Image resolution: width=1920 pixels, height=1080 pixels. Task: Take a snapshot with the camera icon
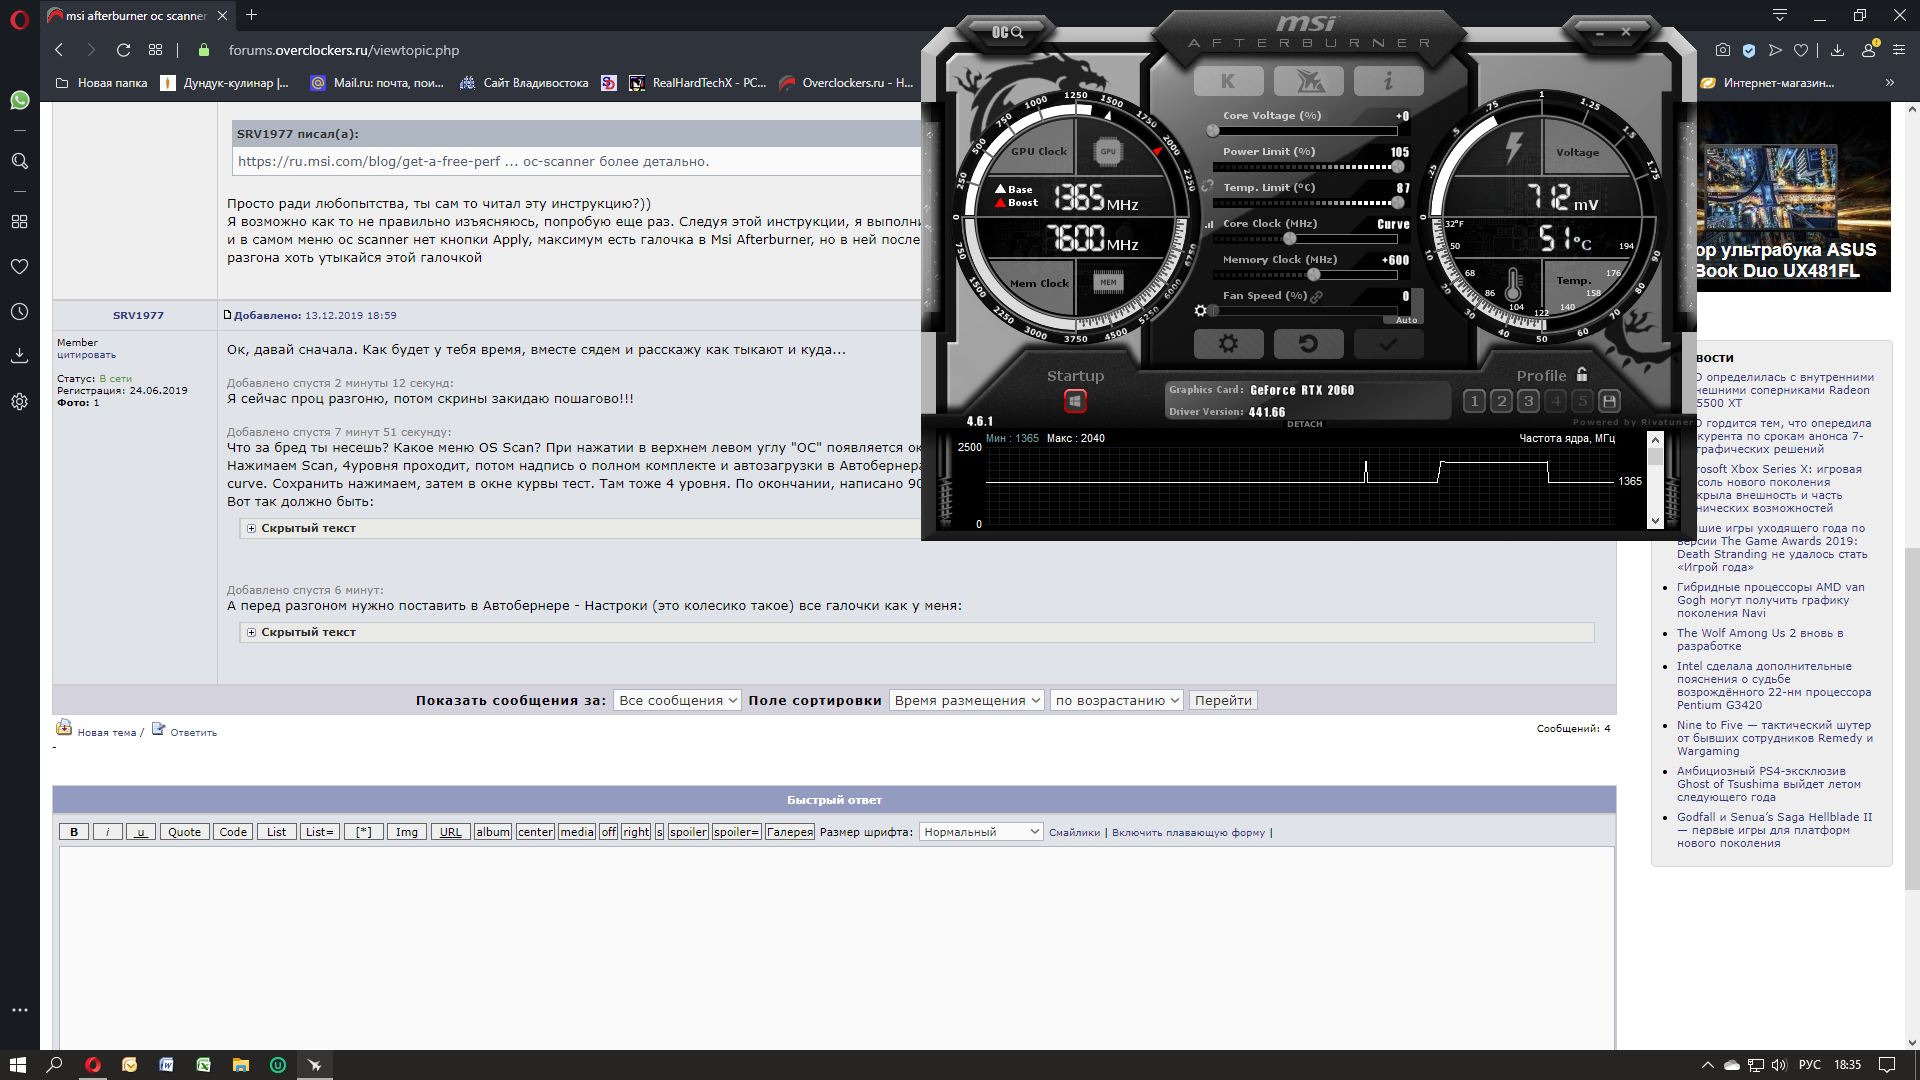1722,50
